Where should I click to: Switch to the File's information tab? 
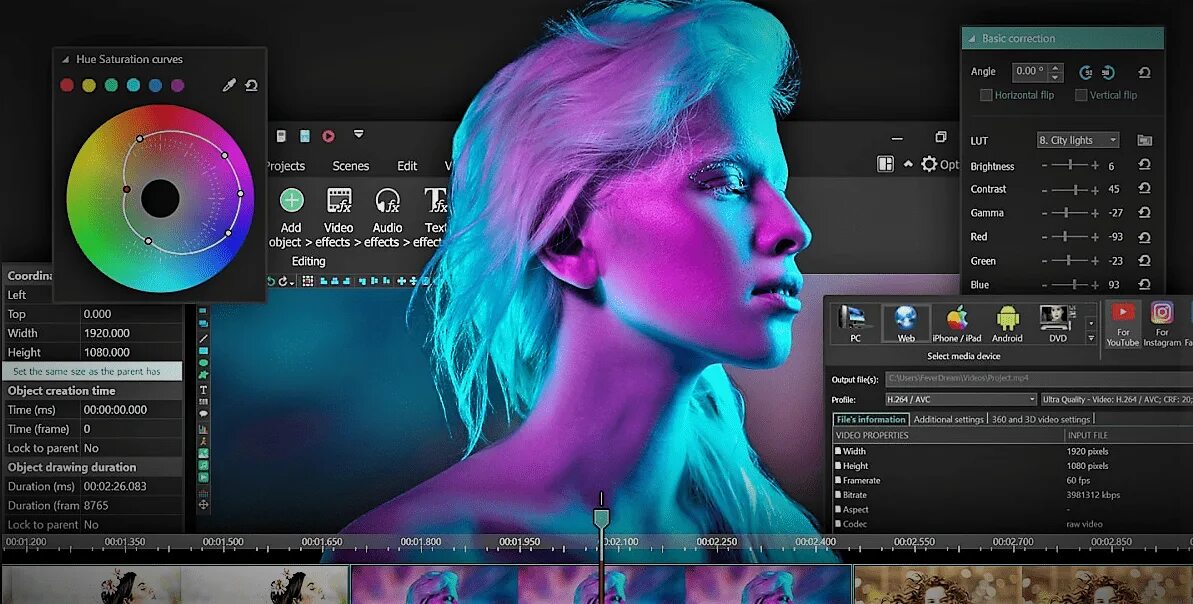point(871,419)
